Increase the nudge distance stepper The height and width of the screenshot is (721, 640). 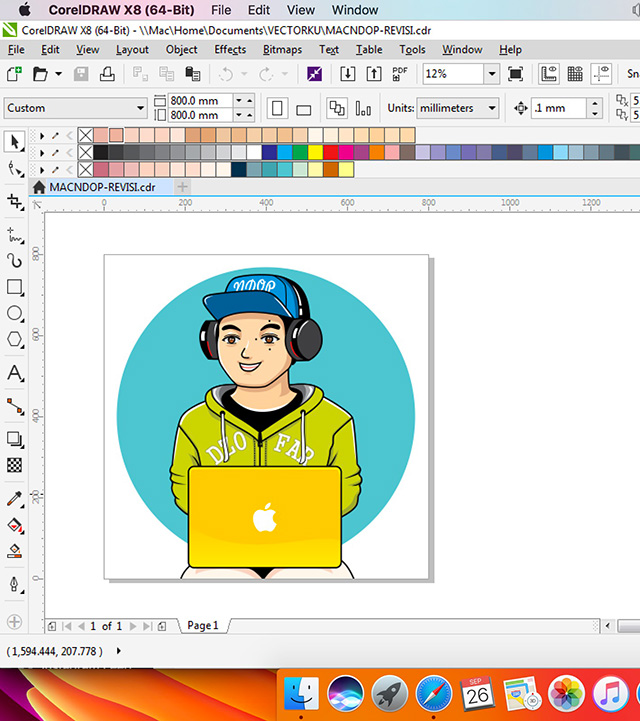(x=594, y=103)
